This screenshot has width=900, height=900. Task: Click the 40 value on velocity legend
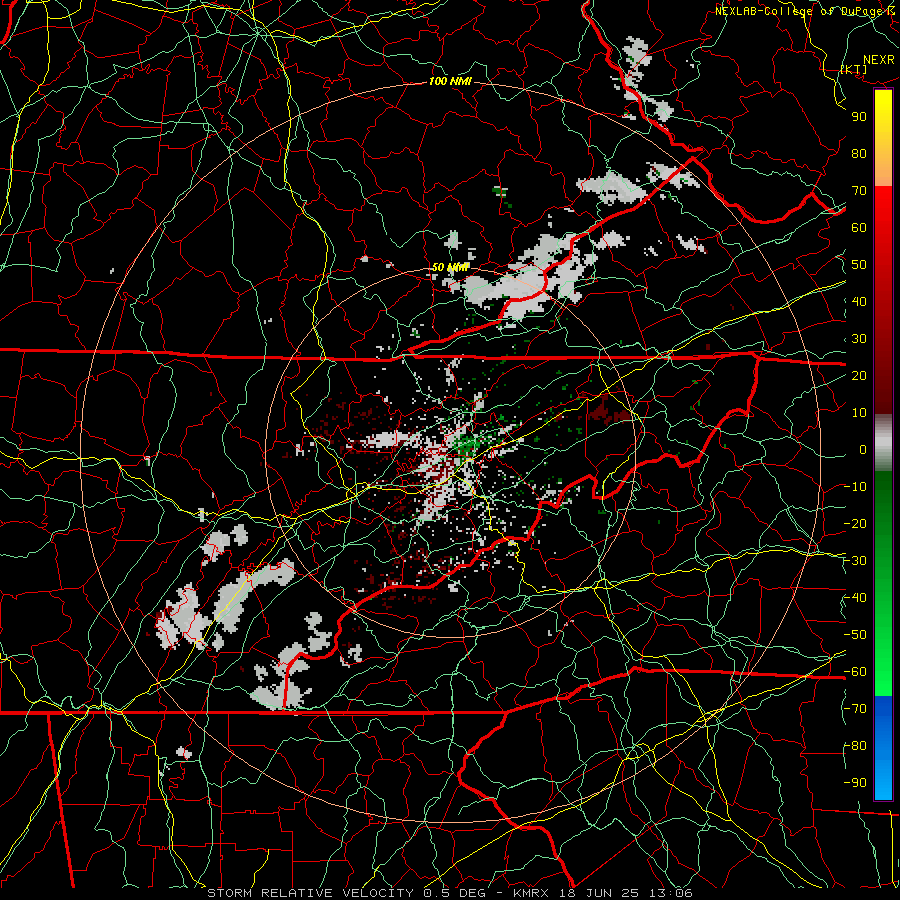[859, 302]
